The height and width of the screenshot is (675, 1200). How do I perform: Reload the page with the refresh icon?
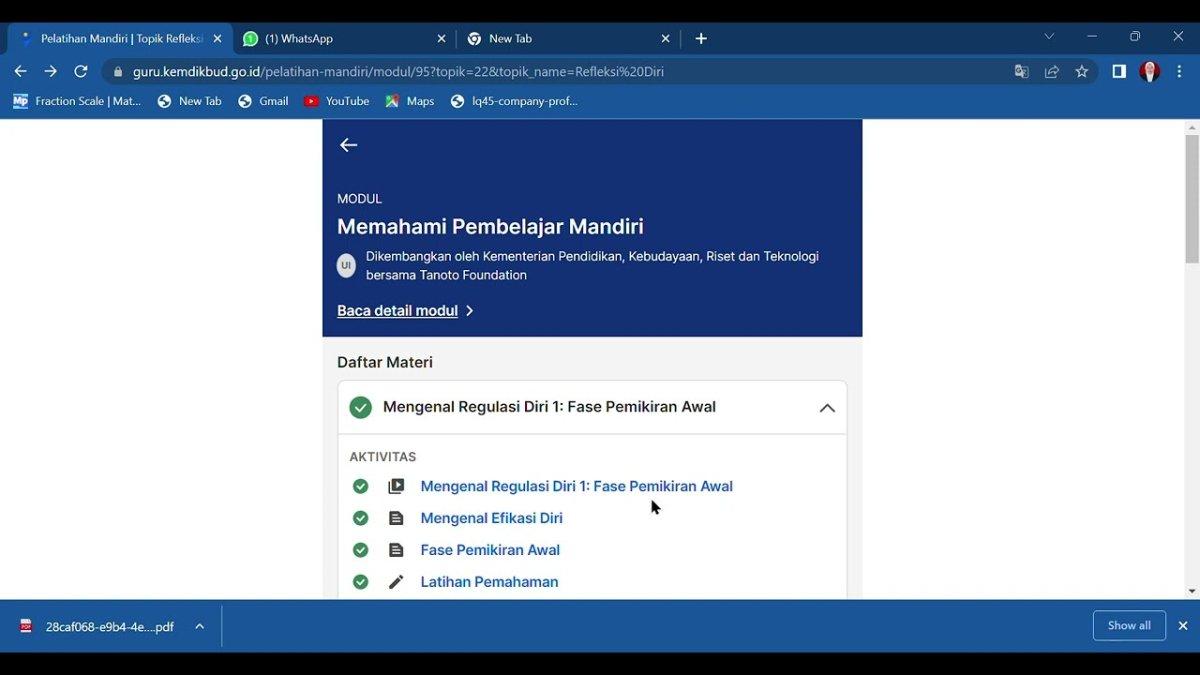coord(81,71)
